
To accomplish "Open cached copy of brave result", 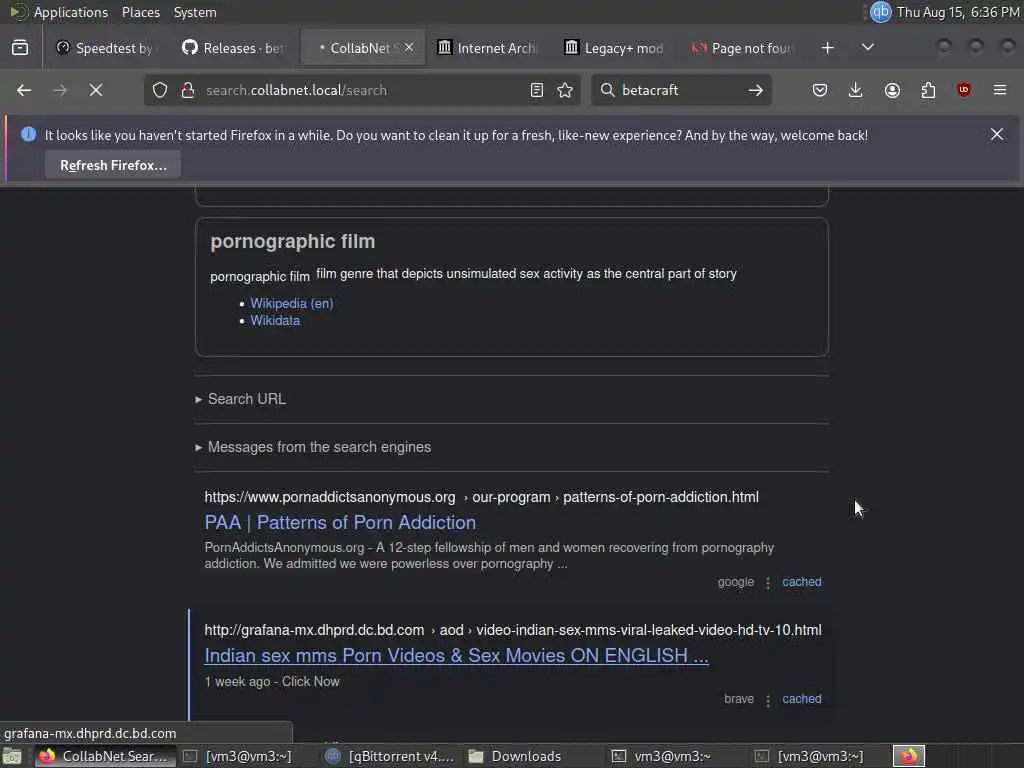I will (801, 699).
